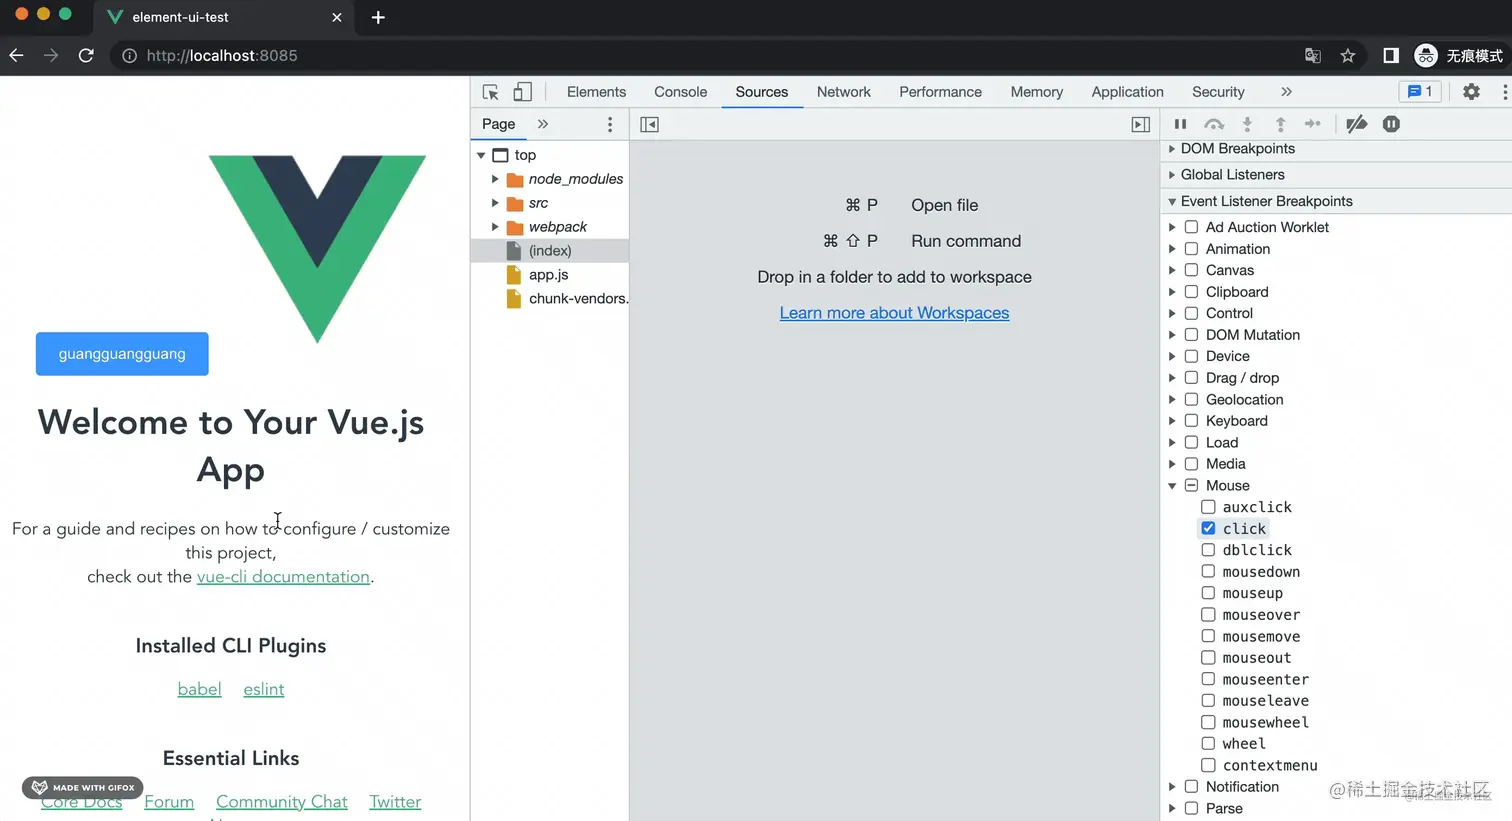Pause script execution

point(1180,124)
